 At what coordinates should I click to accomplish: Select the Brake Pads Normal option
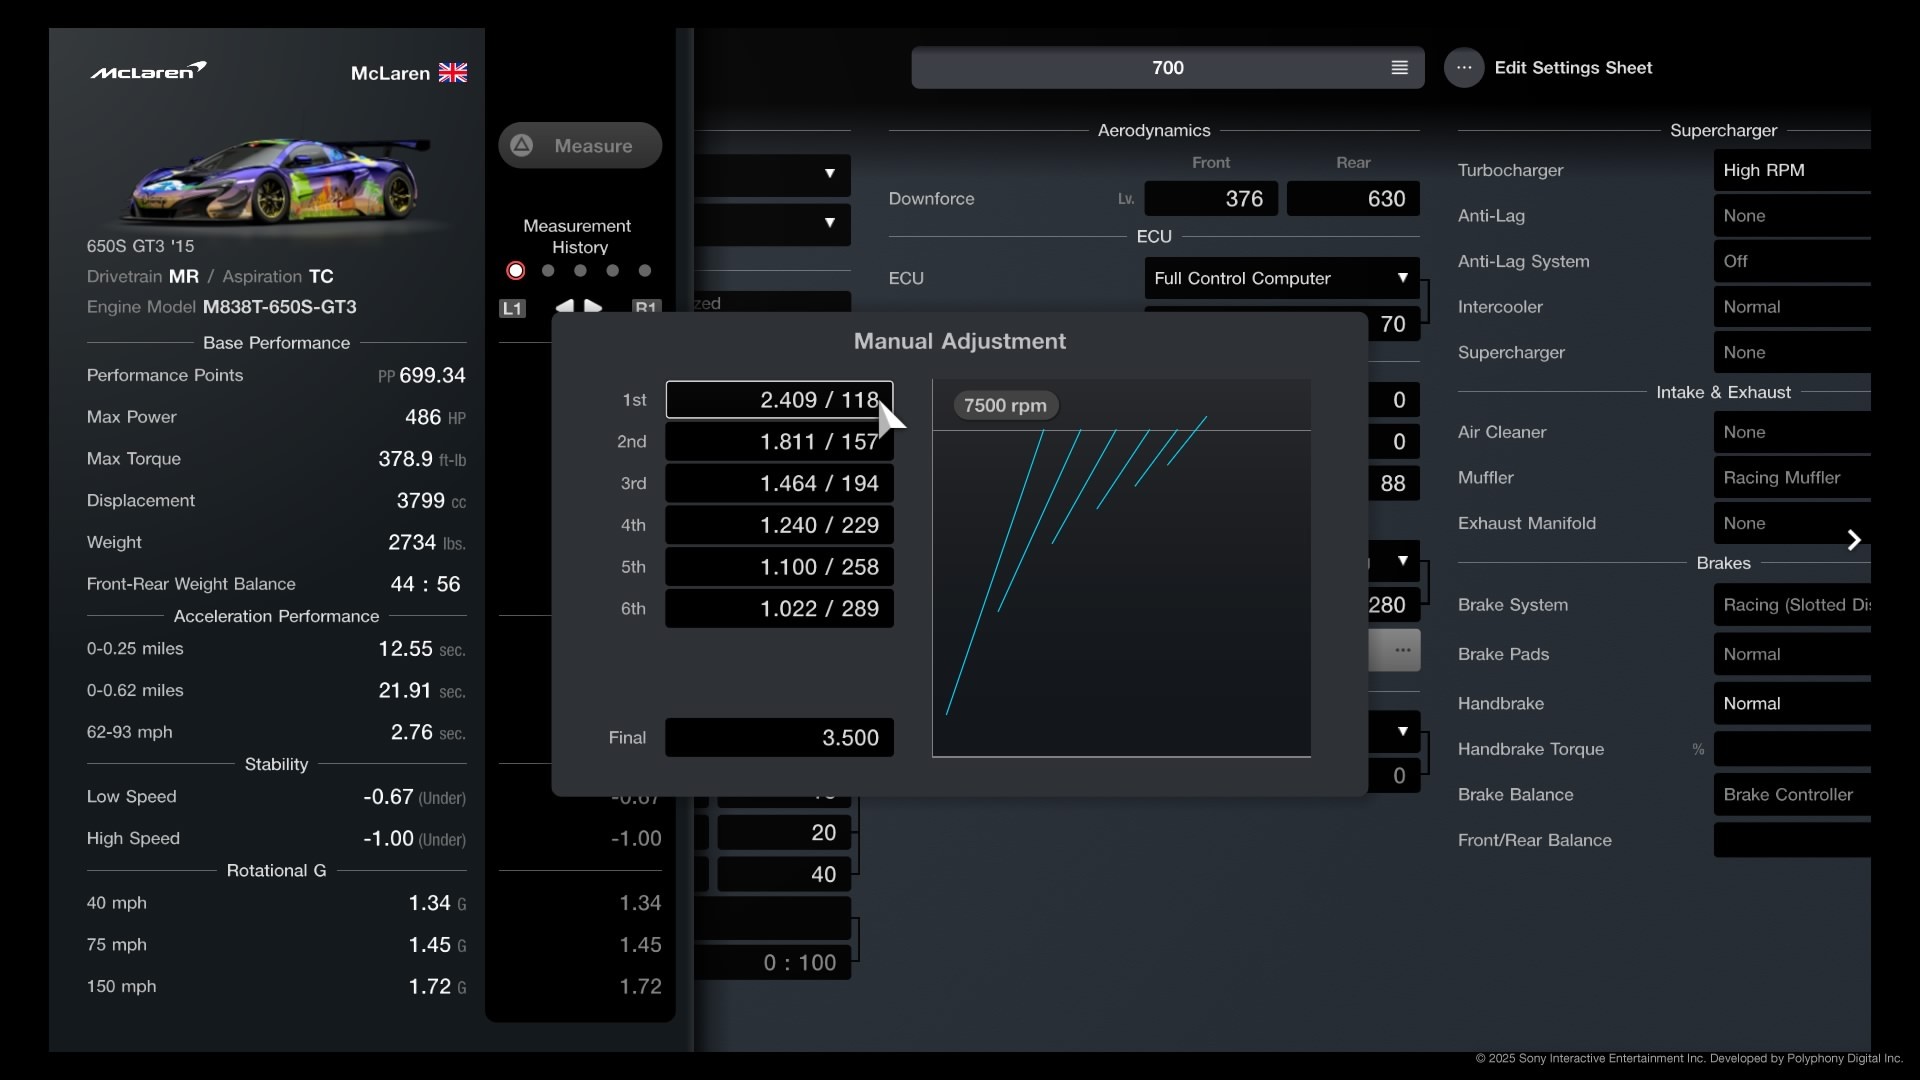pyautogui.click(x=1792, y=655)
